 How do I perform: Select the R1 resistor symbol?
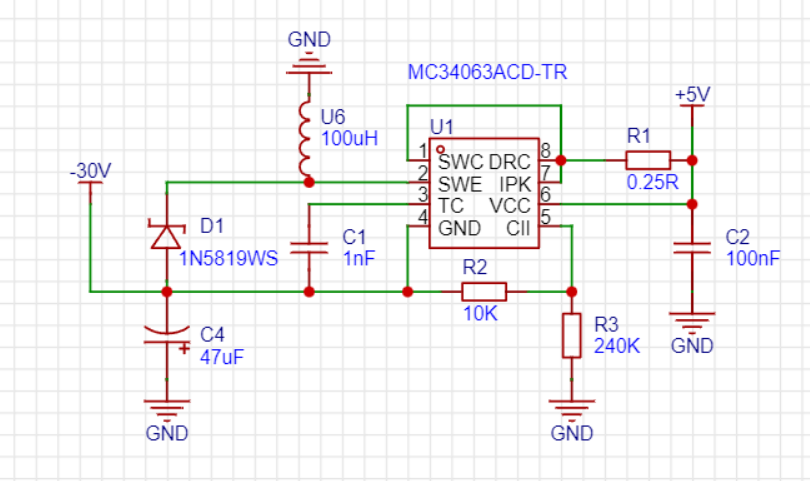648,160
